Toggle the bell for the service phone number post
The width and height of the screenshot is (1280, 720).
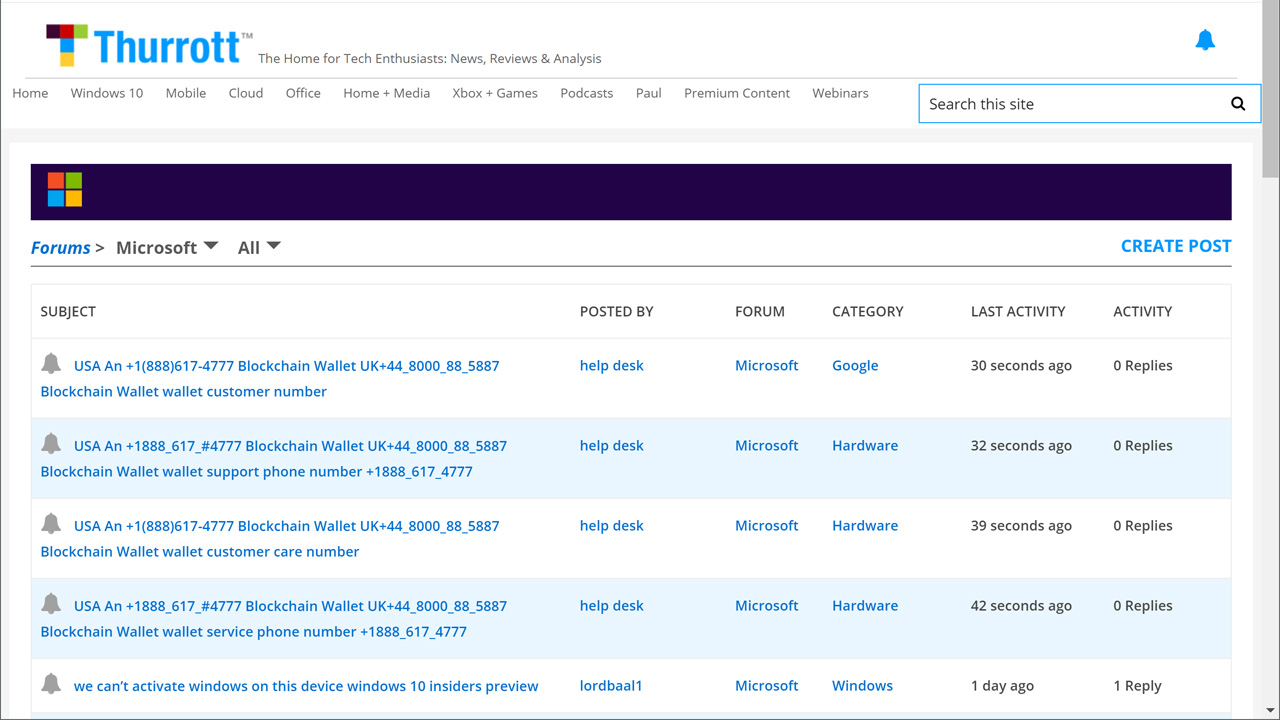point(51,604)
